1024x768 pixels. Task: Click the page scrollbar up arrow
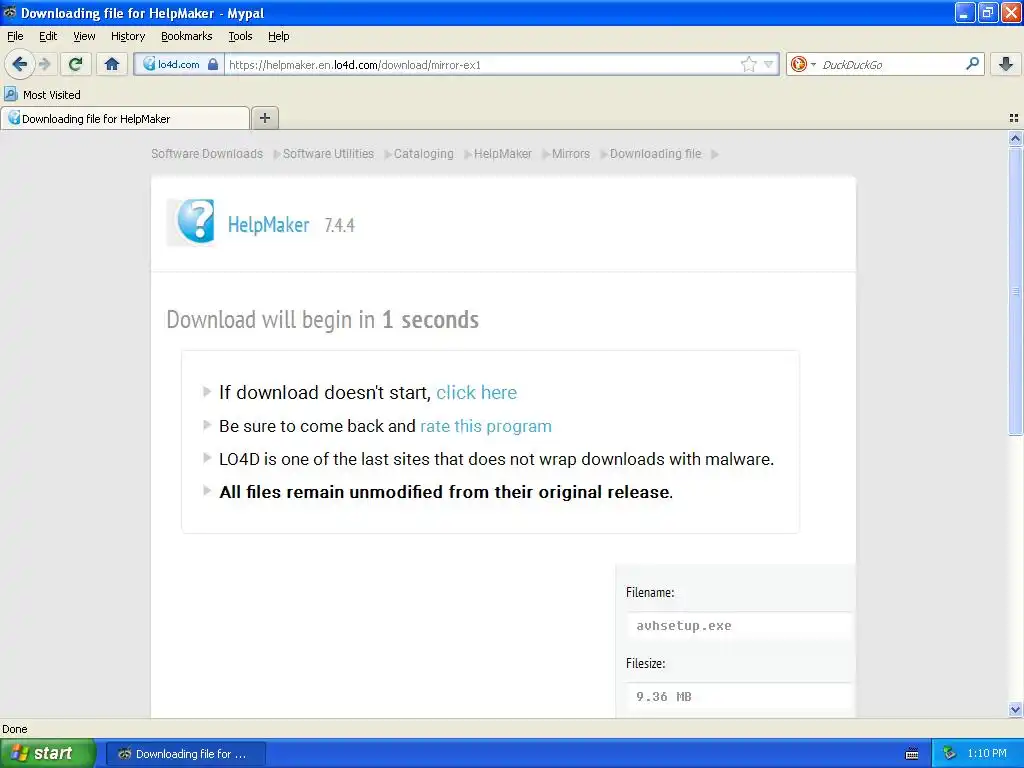coord(1015,138)
